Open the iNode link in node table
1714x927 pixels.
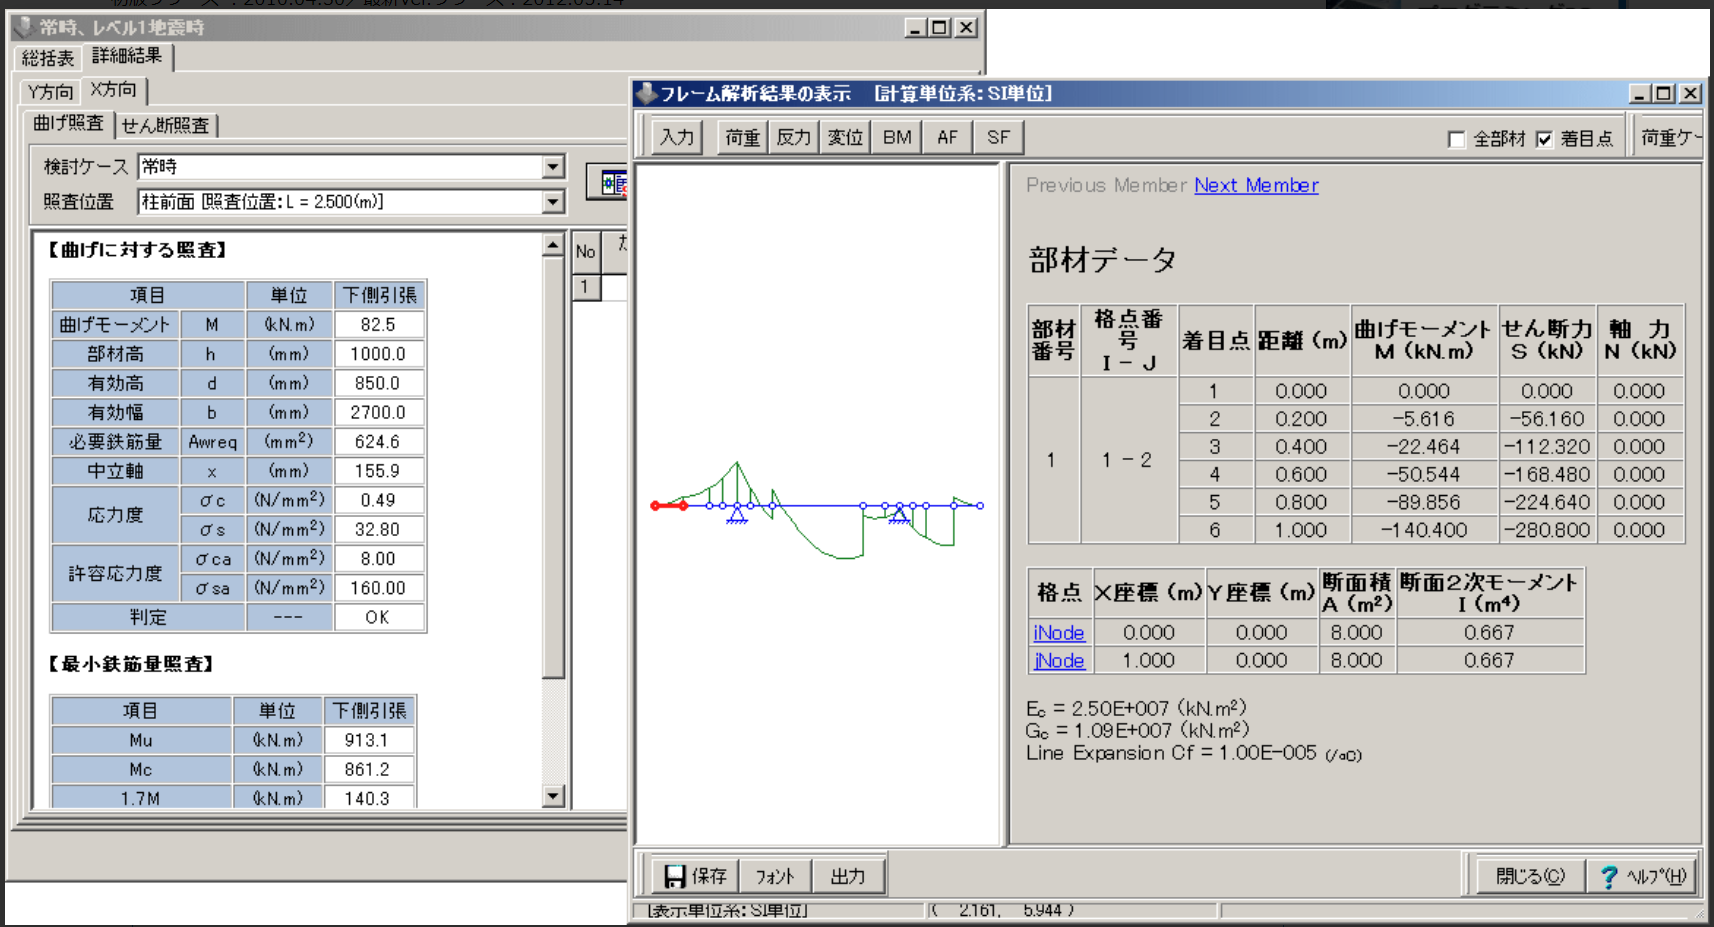(1058, 633)
